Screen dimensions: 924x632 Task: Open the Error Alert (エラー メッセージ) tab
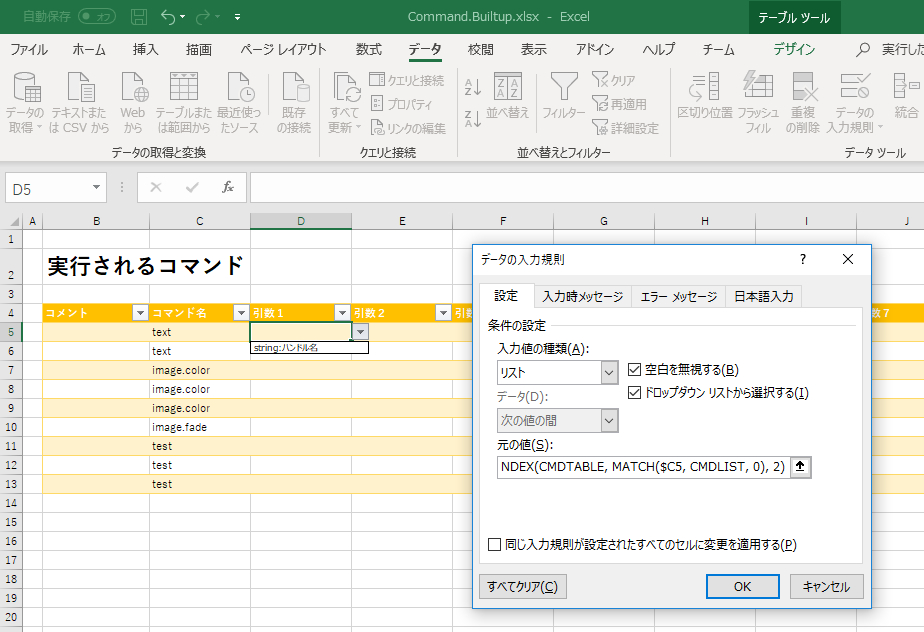coord(679,297)
